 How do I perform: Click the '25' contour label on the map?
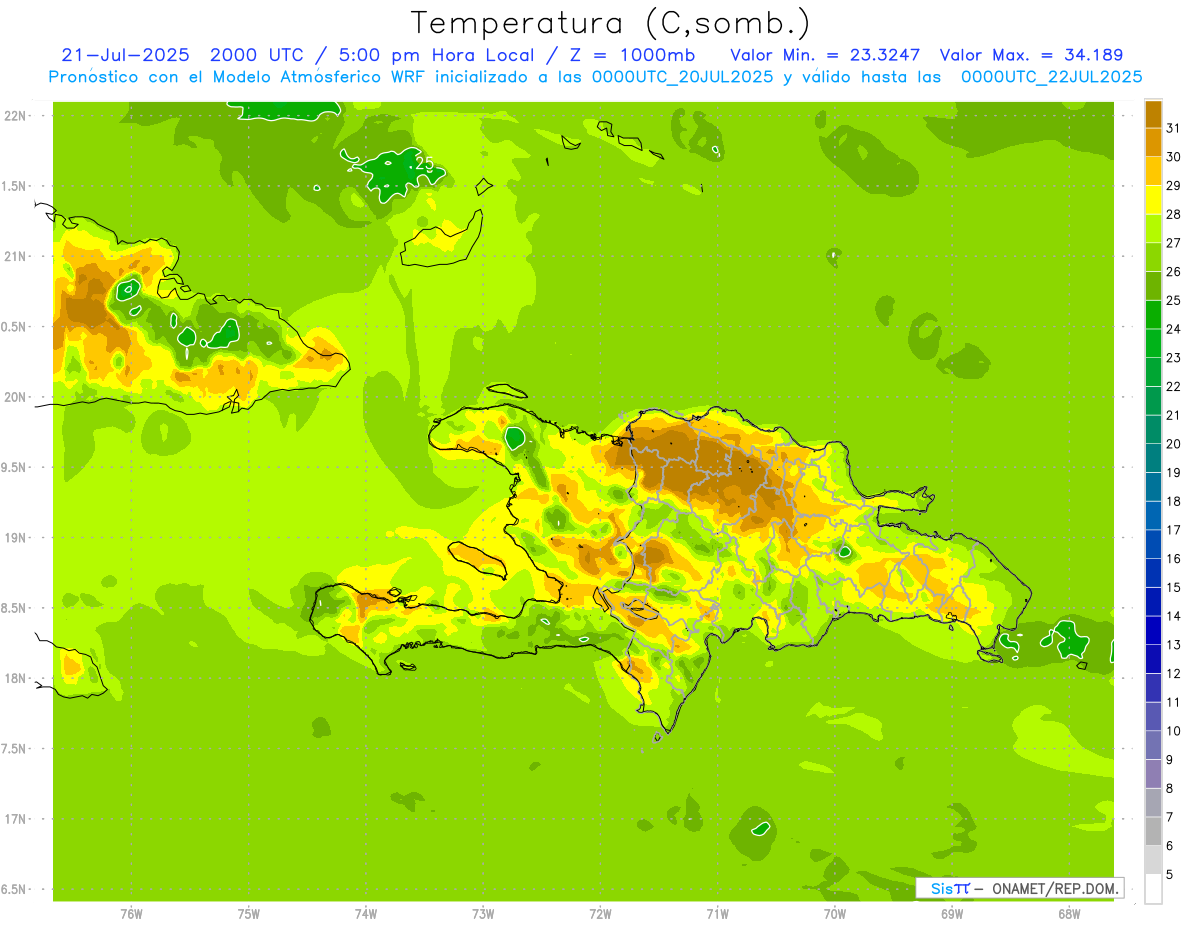pyautogui.click(x=424, y=163)
